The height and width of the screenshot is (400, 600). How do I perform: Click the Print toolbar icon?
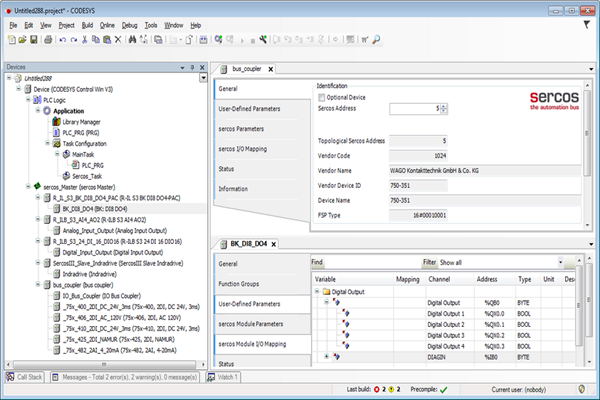pyautogui.click(x=47, y=39)
